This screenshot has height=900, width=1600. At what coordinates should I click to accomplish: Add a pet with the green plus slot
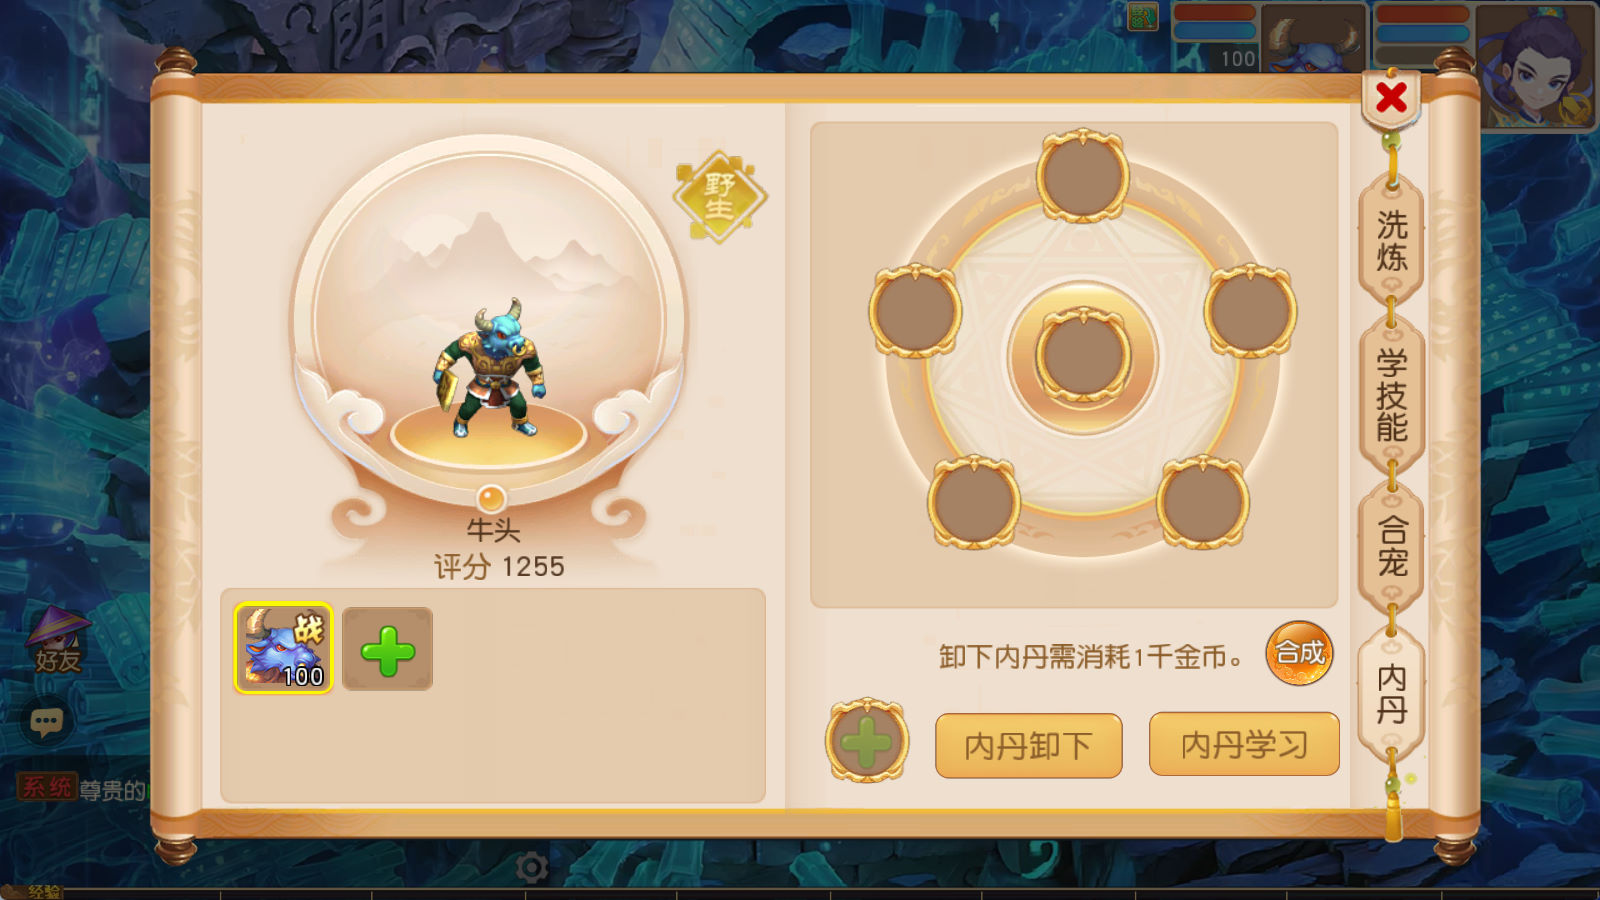[388, 650]
